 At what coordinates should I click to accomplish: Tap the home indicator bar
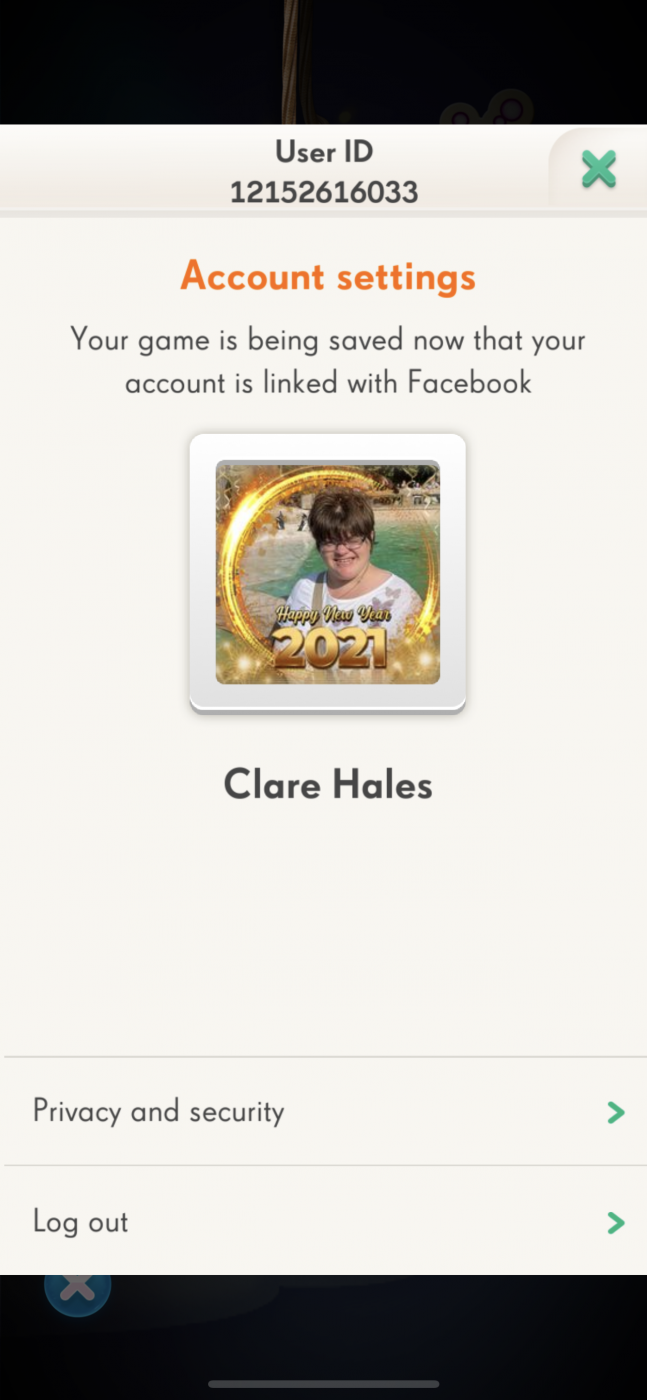coord(324,1384)
